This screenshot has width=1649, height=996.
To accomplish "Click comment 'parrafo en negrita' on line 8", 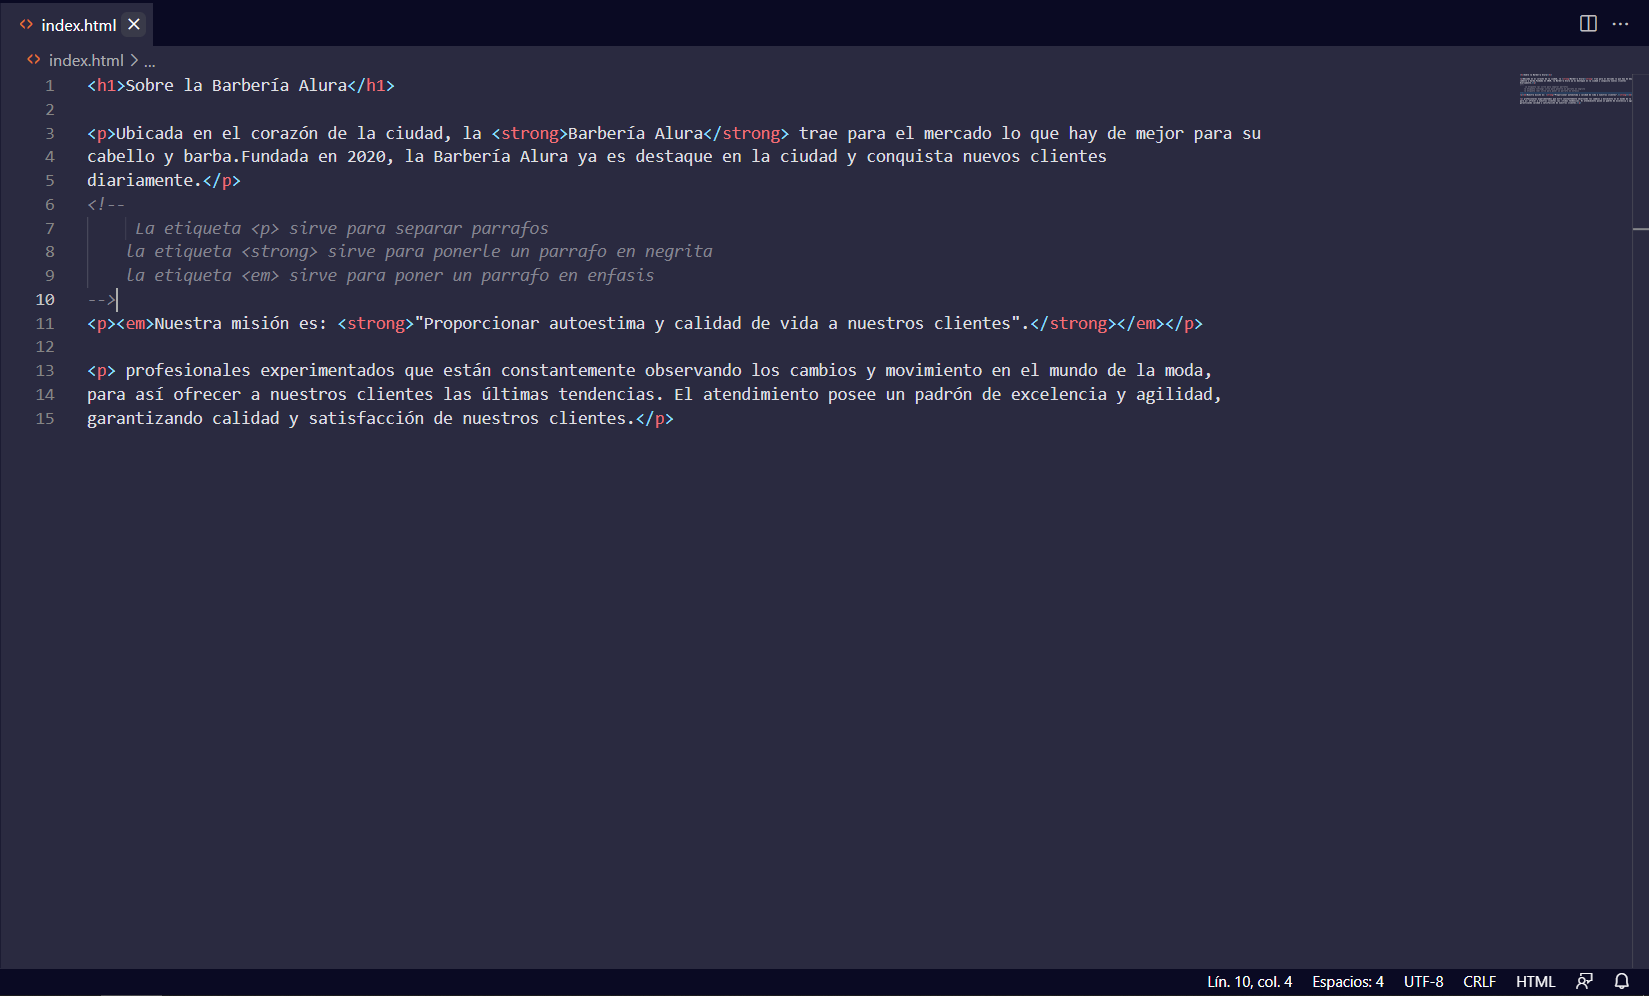I will [625, 252].
